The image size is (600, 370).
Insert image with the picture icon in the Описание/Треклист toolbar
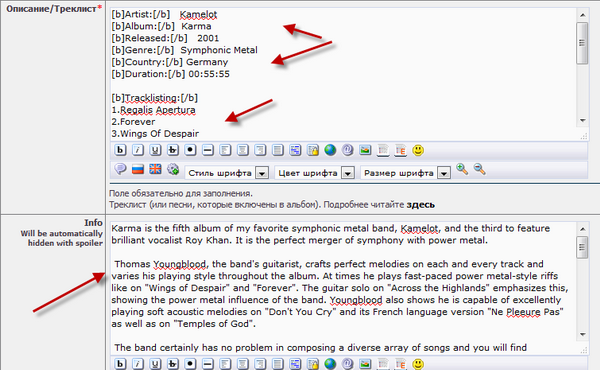[x=365, y=150]
